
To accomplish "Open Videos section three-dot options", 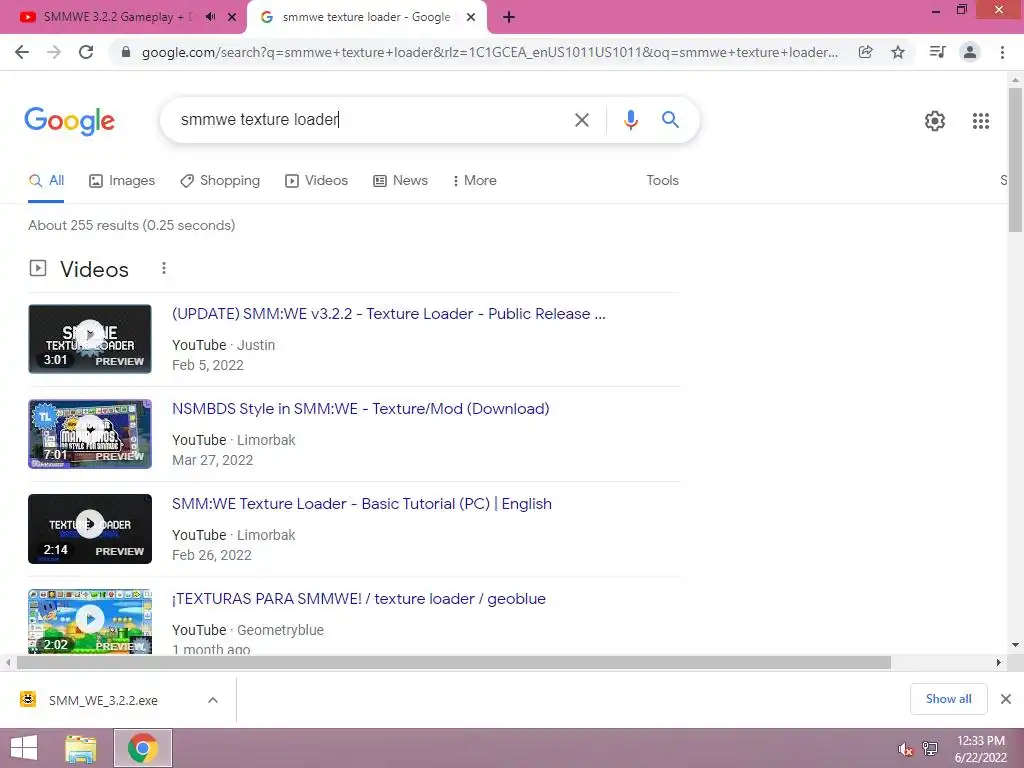I will (x=164, y=268).
